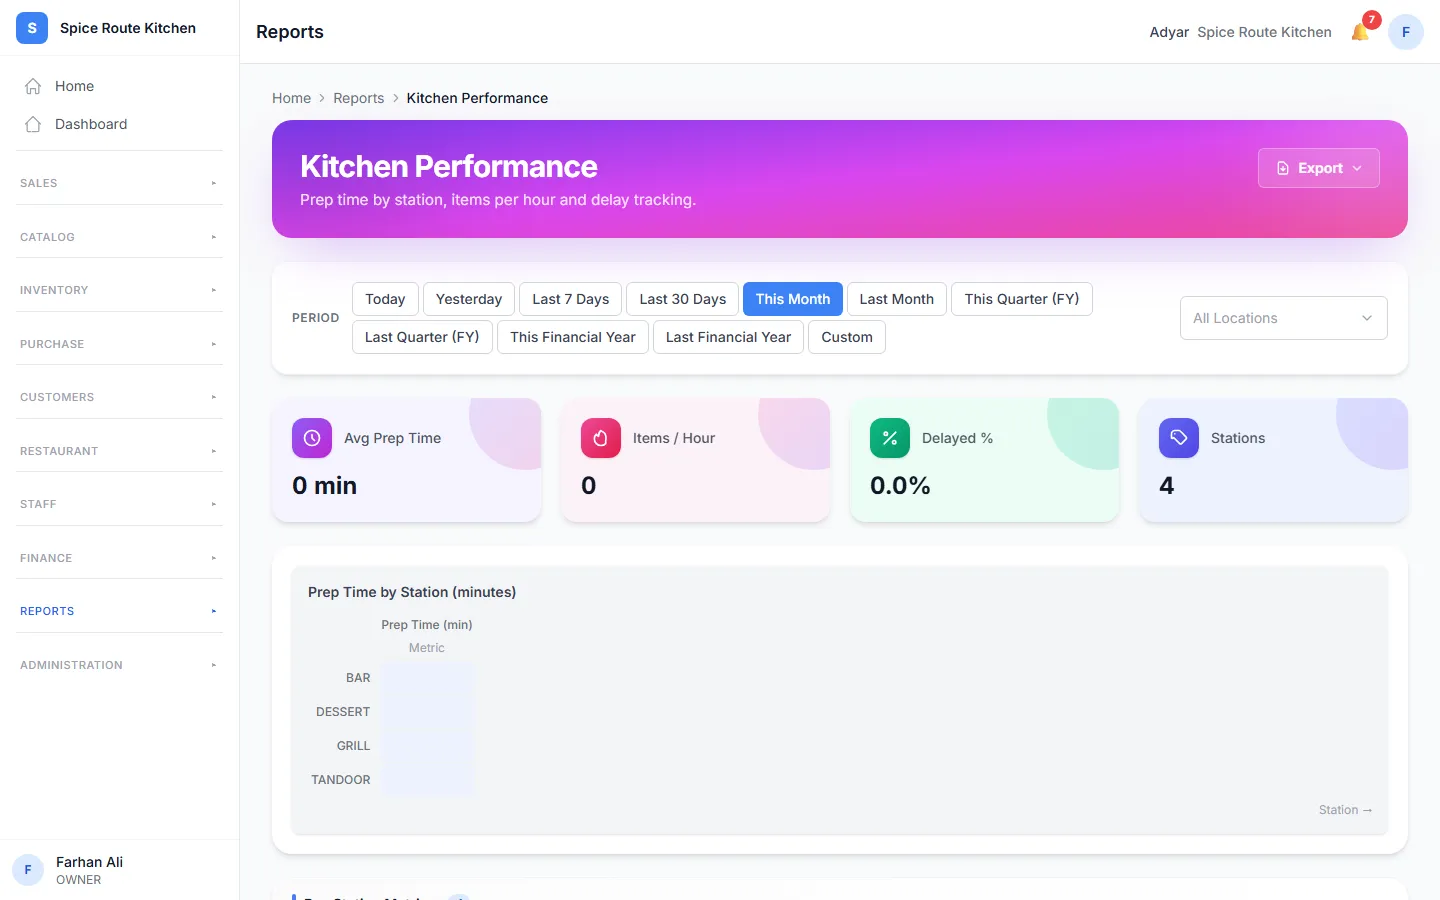Click the Delayed % percent icon
Viewport: 1440px width, 900px height.
tap(890, 438)
